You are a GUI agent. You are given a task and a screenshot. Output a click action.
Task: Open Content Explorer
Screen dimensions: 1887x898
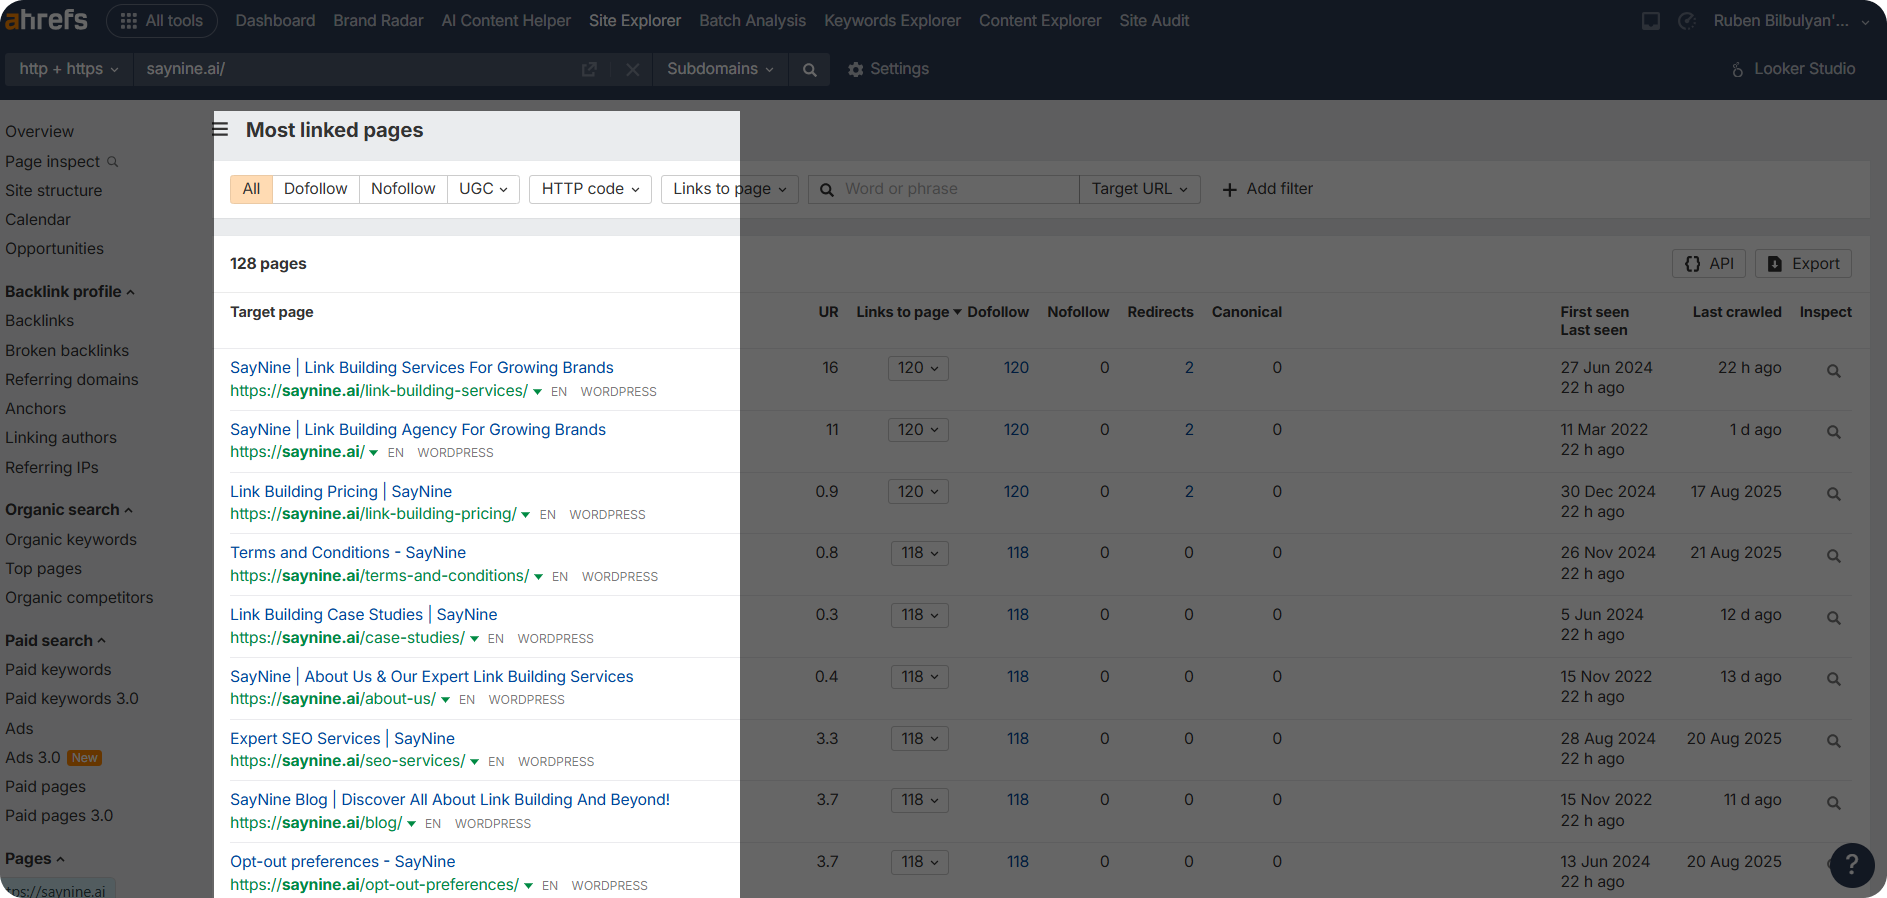point(1040,21)
